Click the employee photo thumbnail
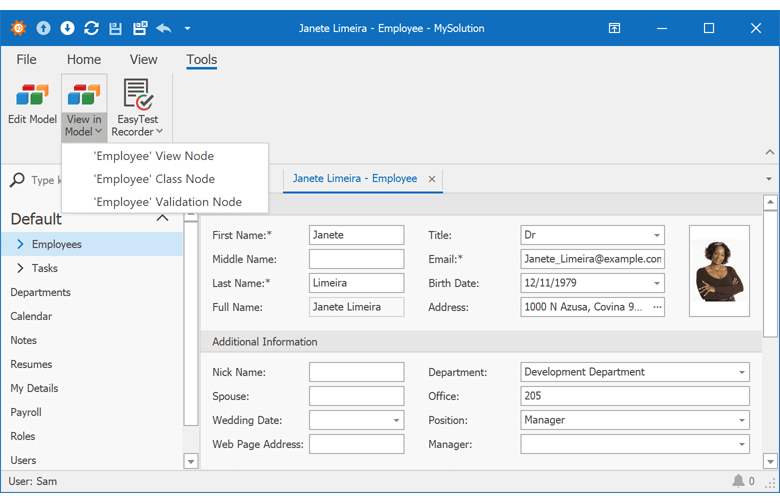 click(719, 271)
